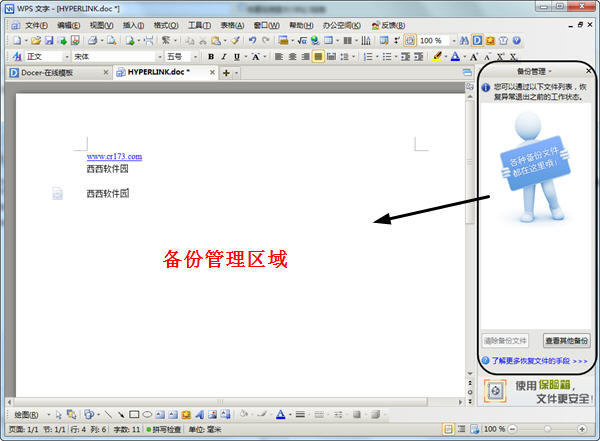The image size is (600, 441).
Task: Open the 宋体 font name dropdown
Action: point(160,57)
